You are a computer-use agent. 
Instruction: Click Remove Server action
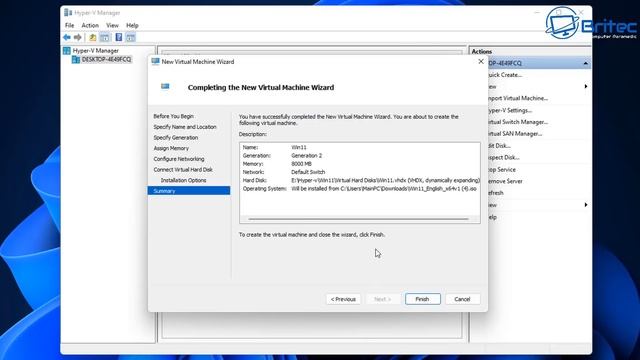[505, 181]
